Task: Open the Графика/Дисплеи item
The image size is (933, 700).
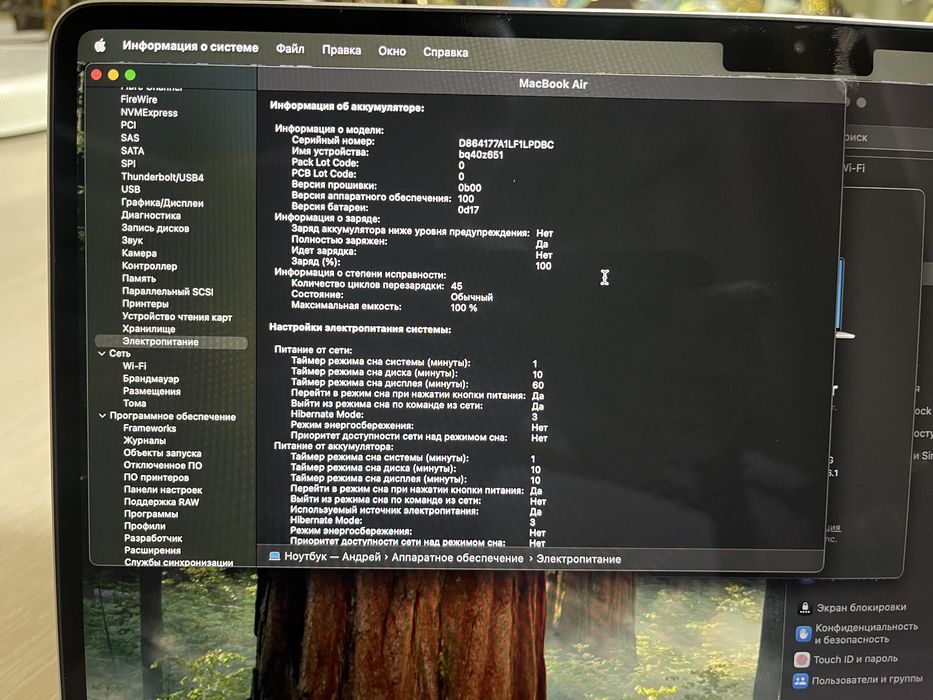Action: (162, 203)
